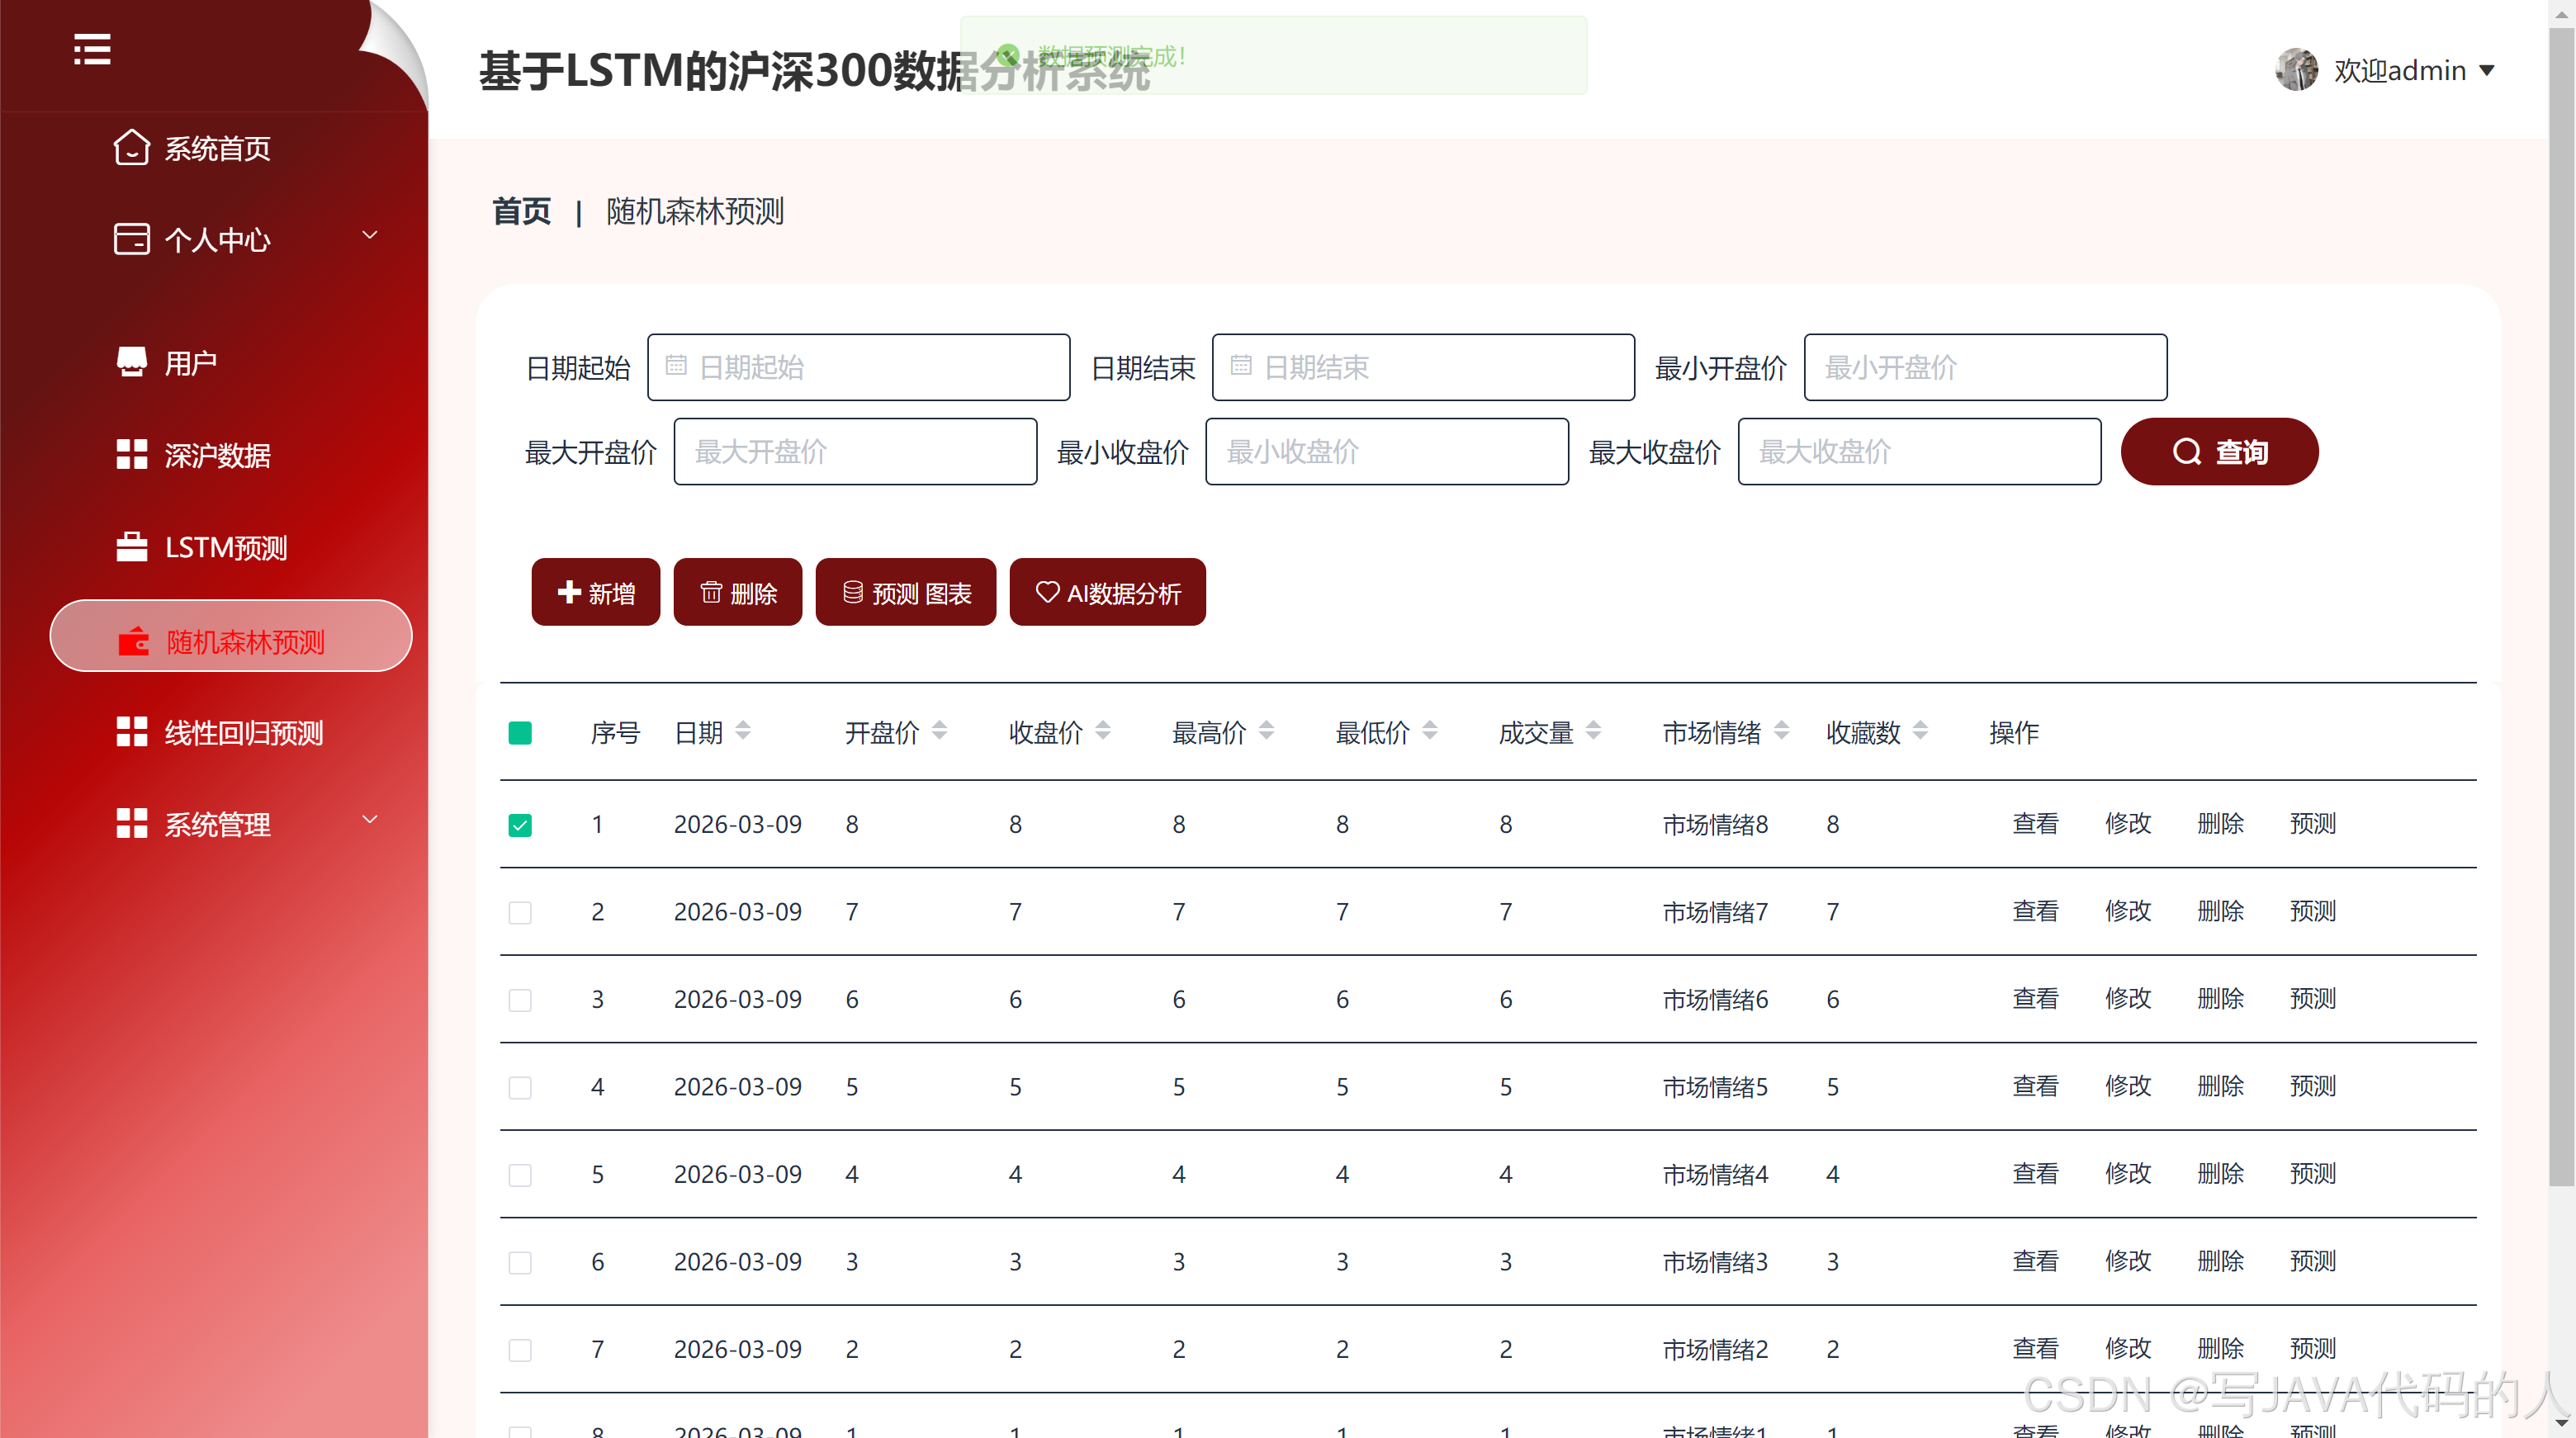Open the 欢迎admin dropdown arrow

(x=2487, y=70)
